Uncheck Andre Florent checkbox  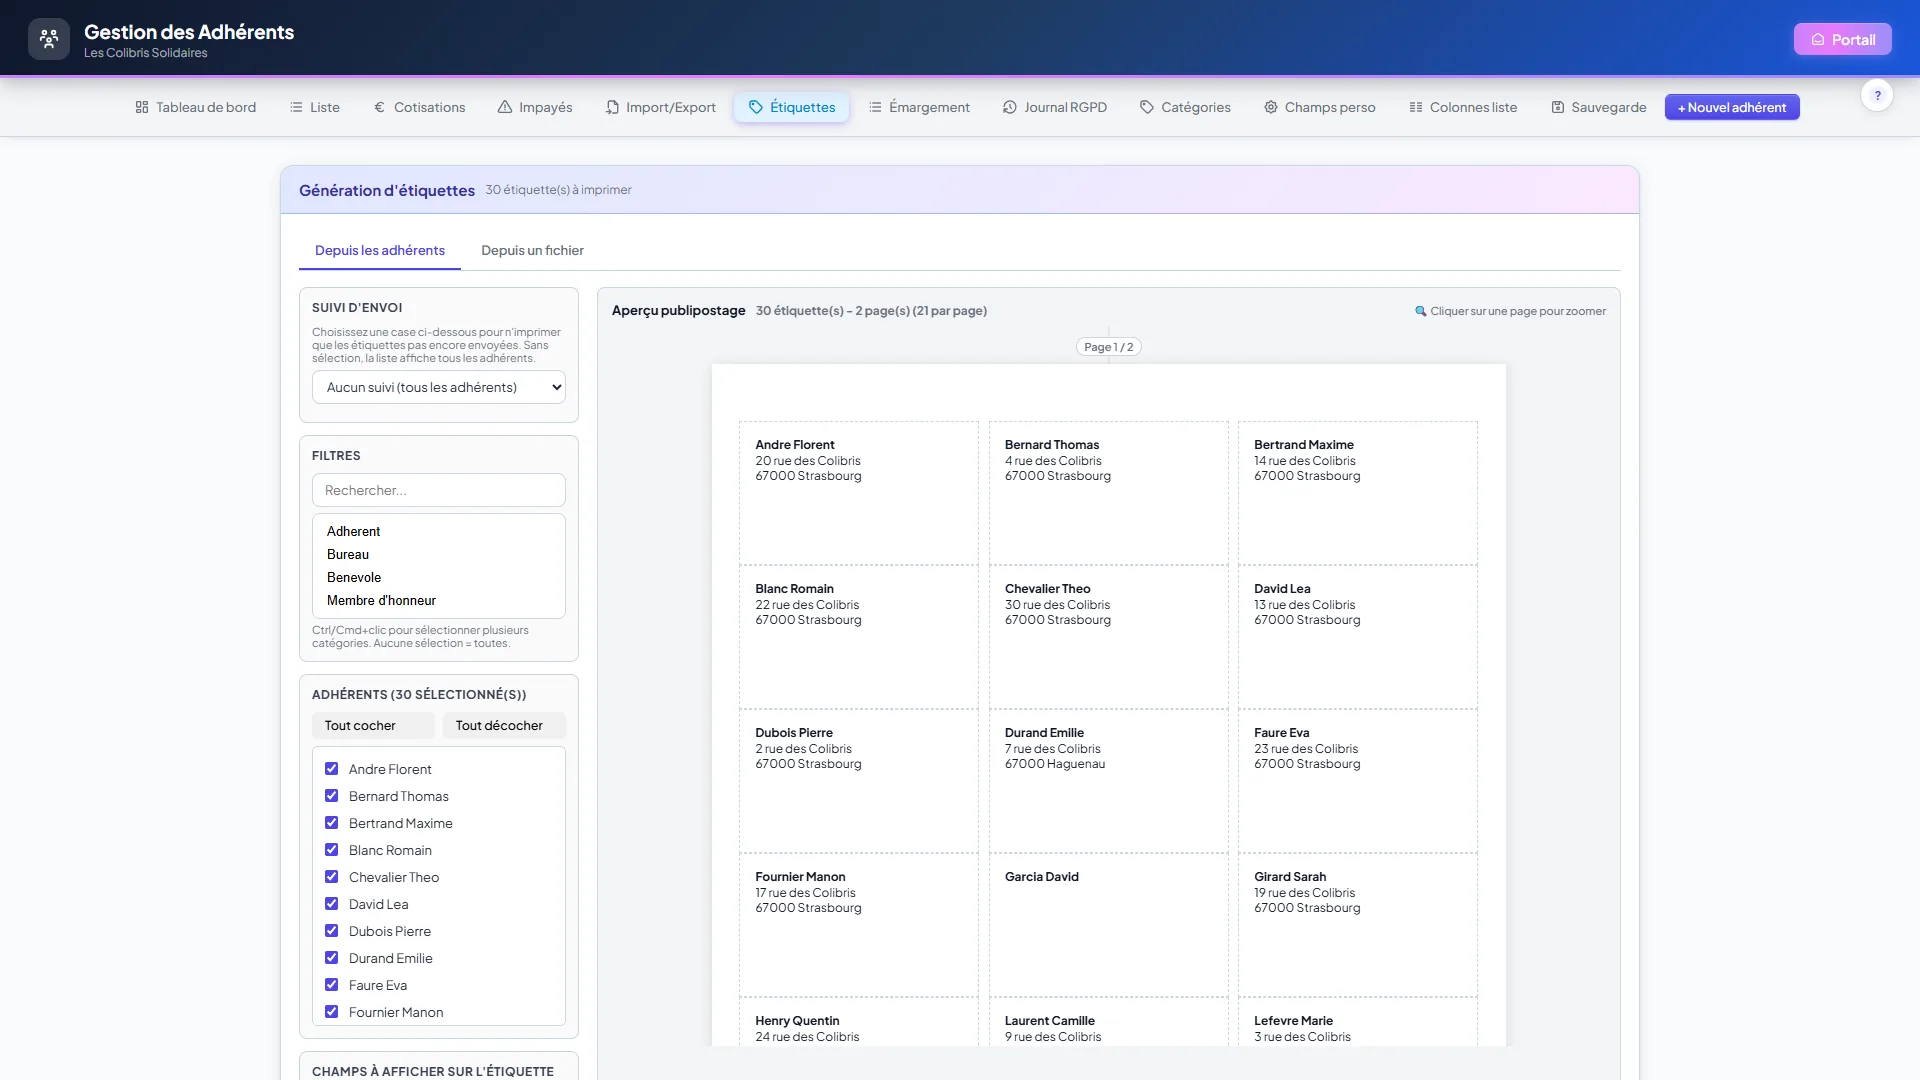tap(331, 769)
